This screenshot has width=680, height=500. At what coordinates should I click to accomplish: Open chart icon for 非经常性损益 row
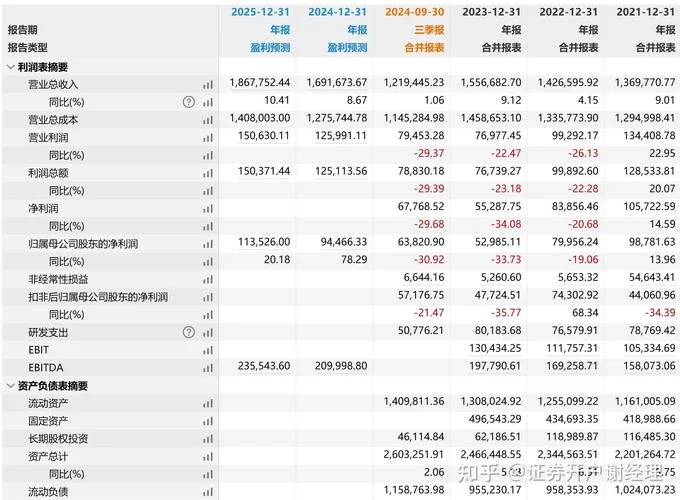click(x=208, y=280)
